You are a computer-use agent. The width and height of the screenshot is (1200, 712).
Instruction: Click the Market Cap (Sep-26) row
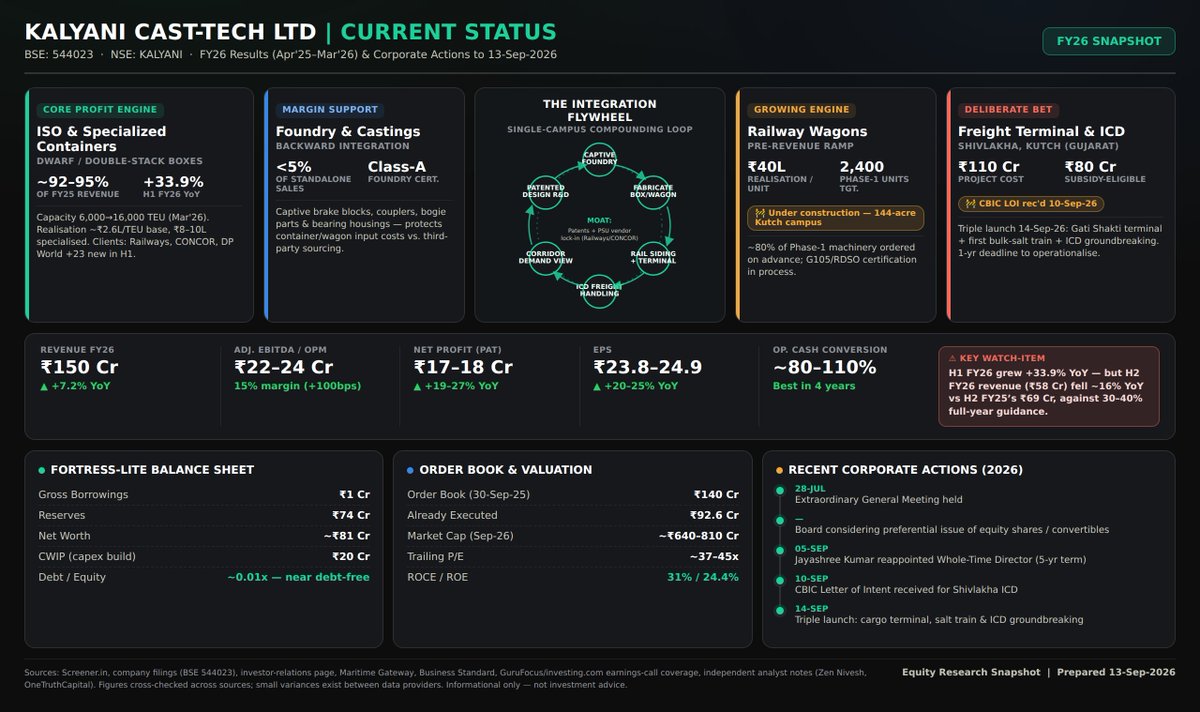point(573,536)
